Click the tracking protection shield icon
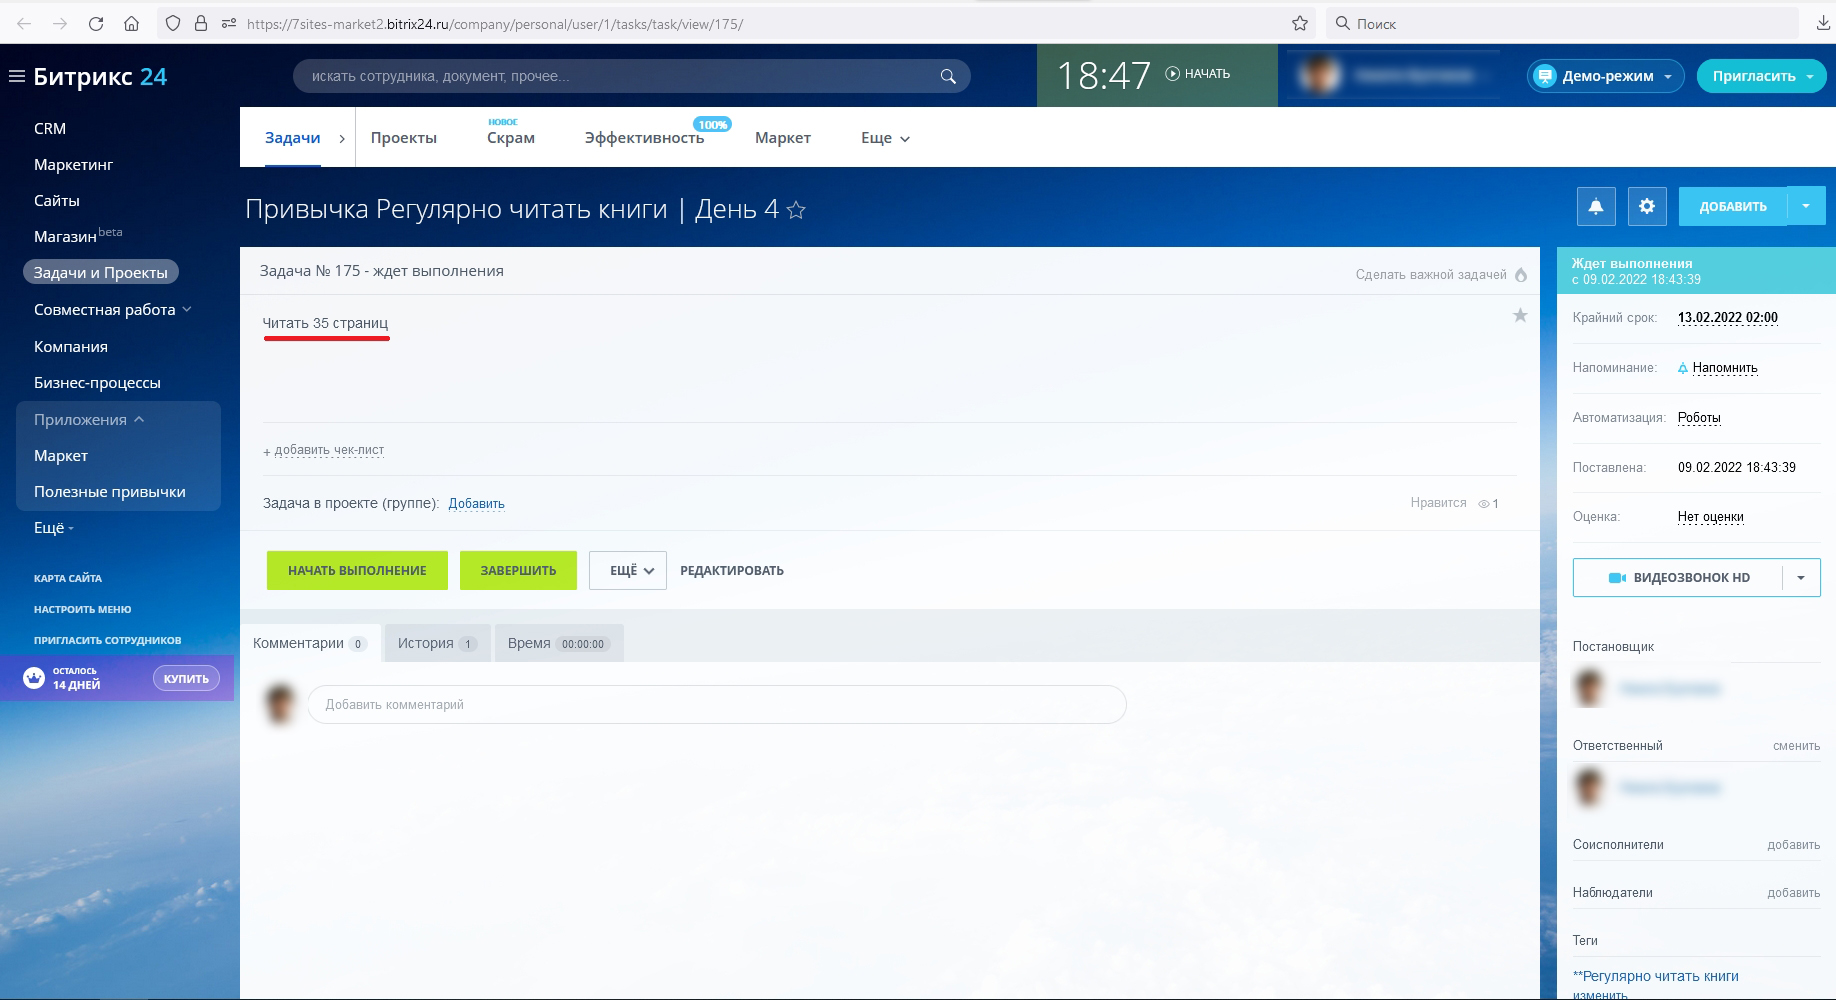 tap(173, 23)
